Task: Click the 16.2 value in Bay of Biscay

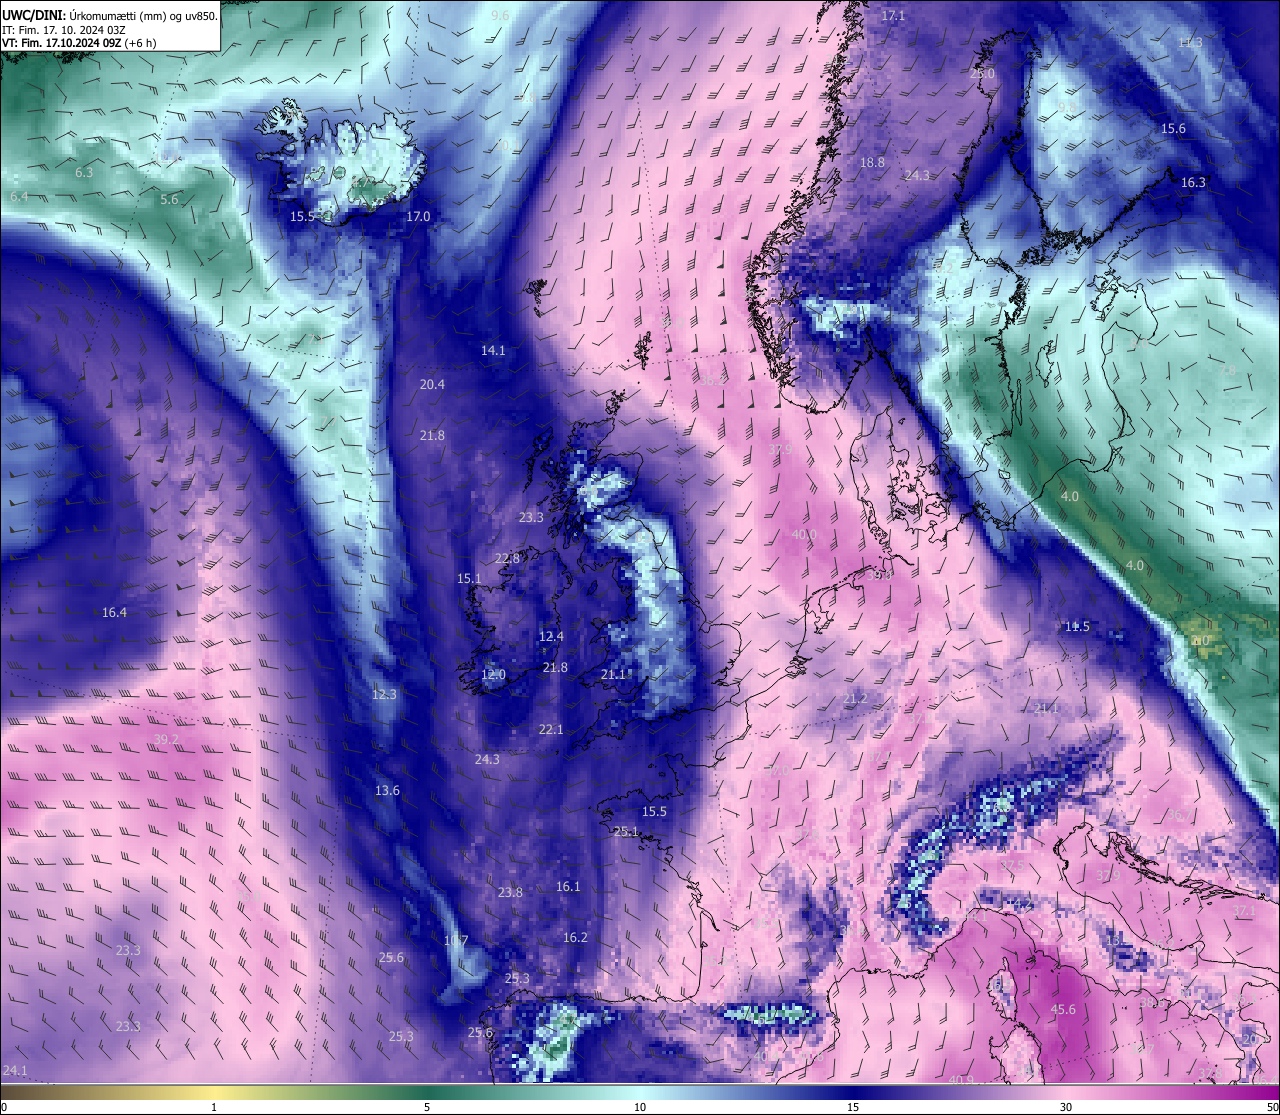Action: point(575,938)
